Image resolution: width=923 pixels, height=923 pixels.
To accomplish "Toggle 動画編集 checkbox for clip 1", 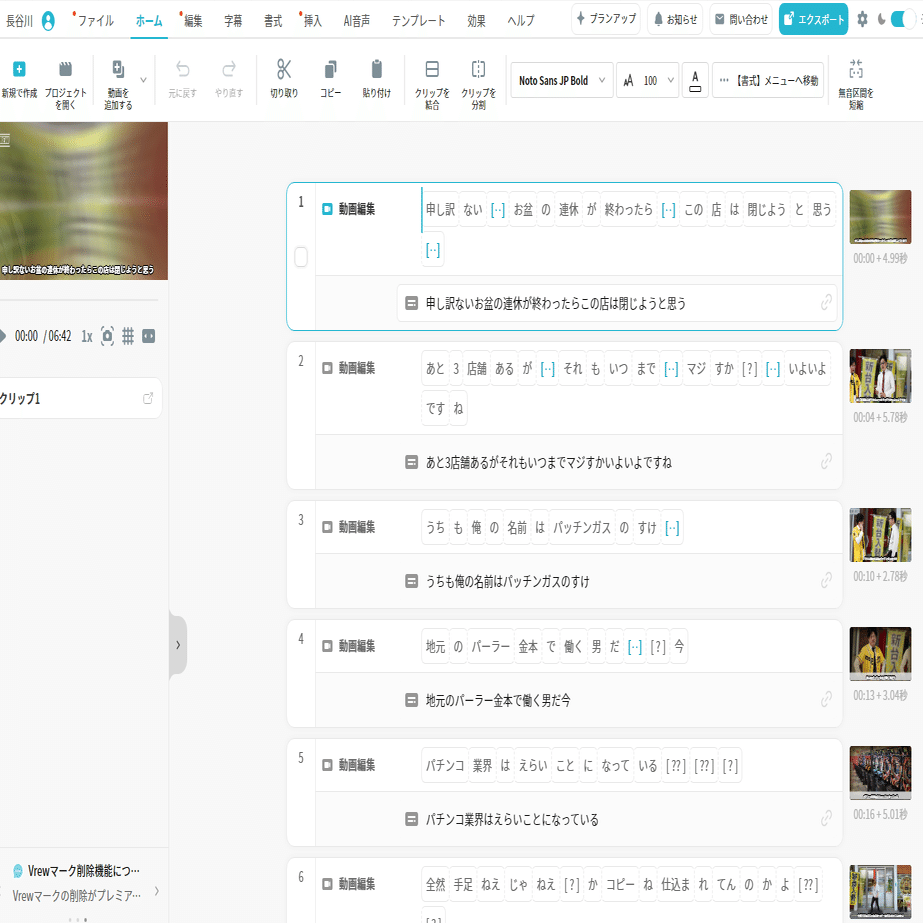I will click(327, 209).
